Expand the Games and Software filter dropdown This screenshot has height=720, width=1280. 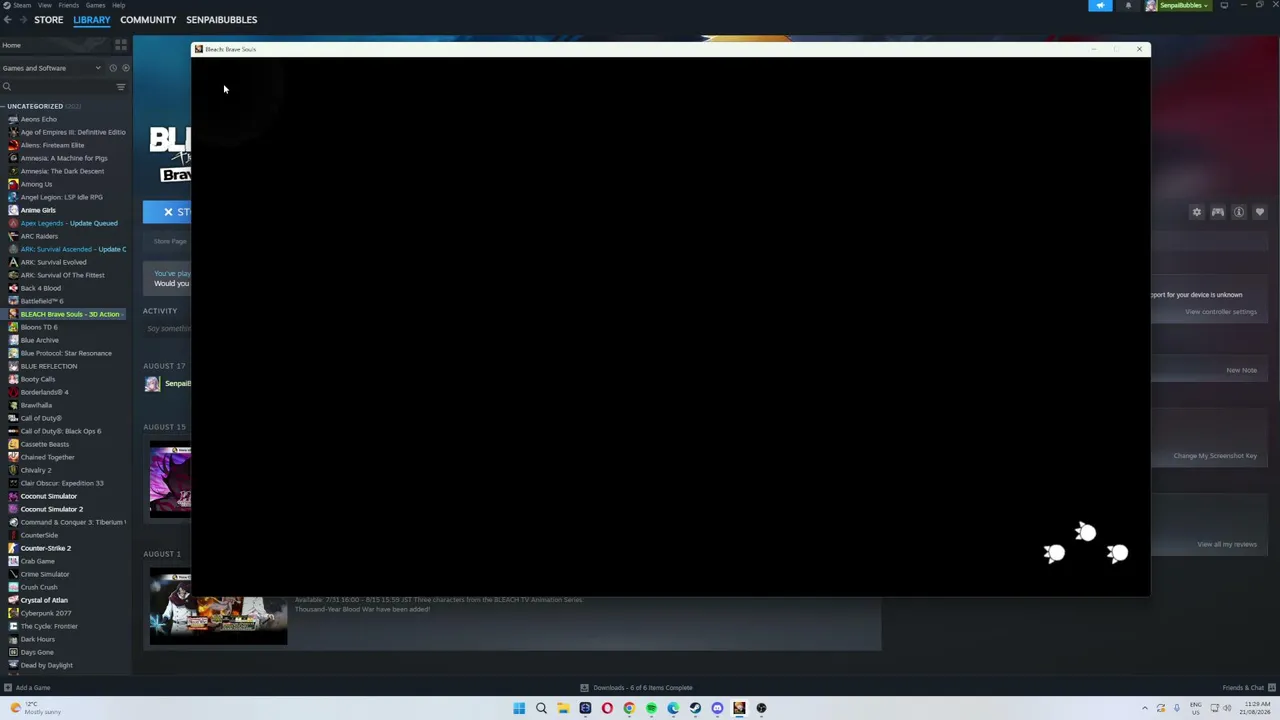(52, 68)
